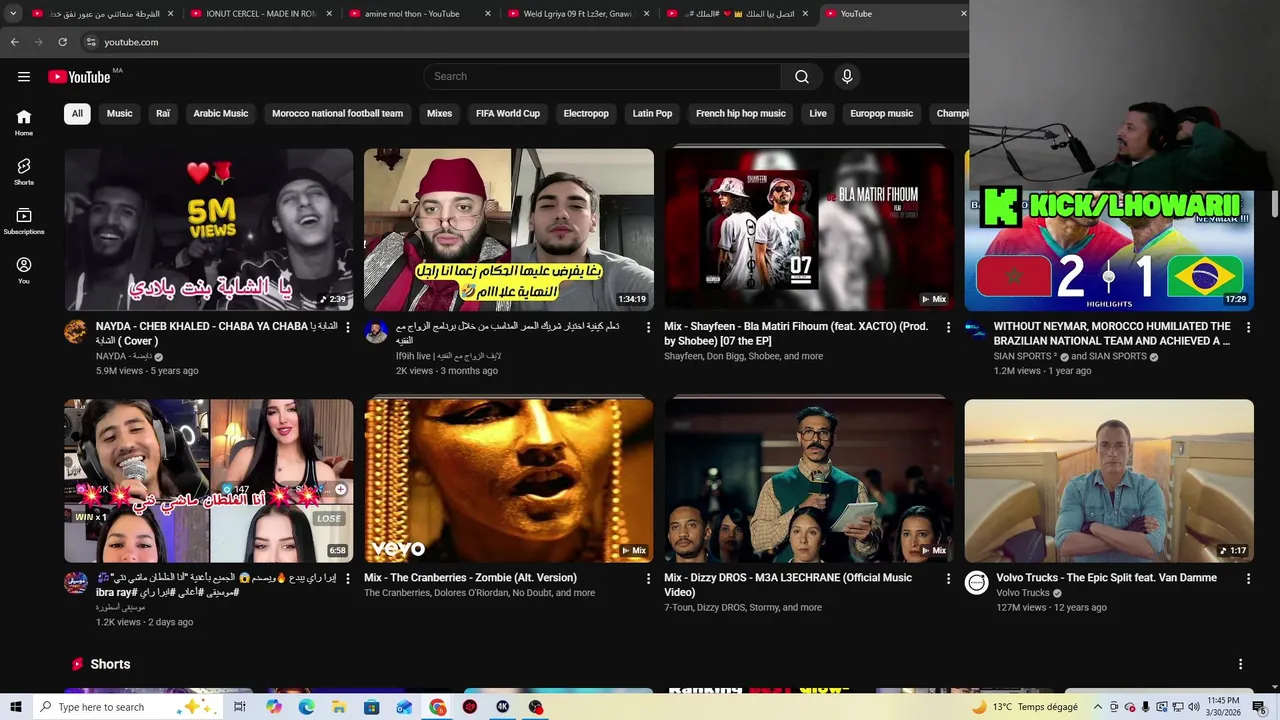Select the Latin Pop filter chip
Viewport: 1280px width, 720px height.
652,114
